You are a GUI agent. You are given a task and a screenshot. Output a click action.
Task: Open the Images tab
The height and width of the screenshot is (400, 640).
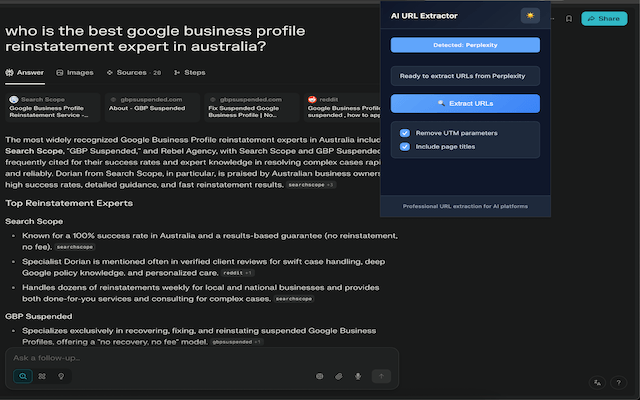click(75, 73)
